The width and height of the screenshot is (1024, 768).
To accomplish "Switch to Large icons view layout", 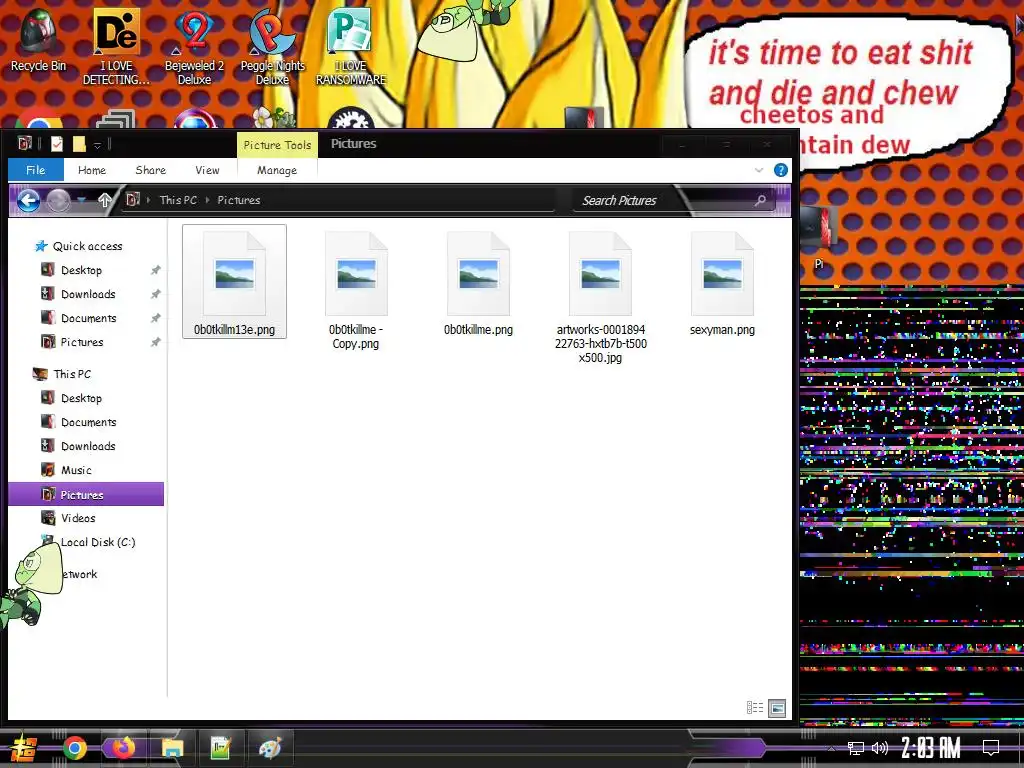I will click(x=777, y=708).
